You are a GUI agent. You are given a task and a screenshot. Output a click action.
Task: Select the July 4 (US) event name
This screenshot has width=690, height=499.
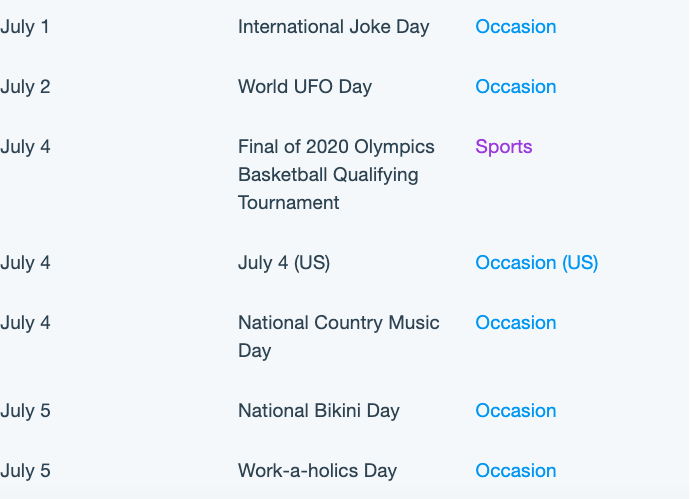[x=284, y=263]
